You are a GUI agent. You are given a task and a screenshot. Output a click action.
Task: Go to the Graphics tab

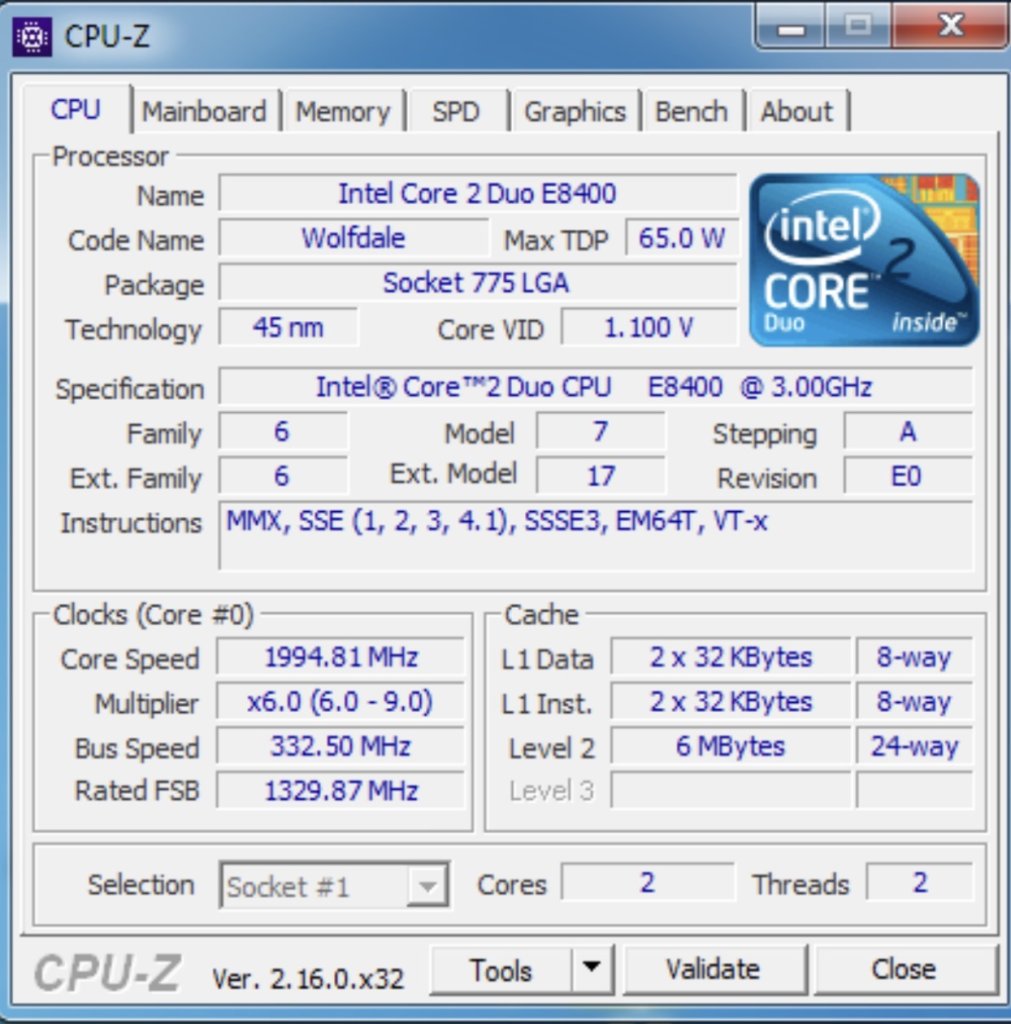click(x=575, y=112)
